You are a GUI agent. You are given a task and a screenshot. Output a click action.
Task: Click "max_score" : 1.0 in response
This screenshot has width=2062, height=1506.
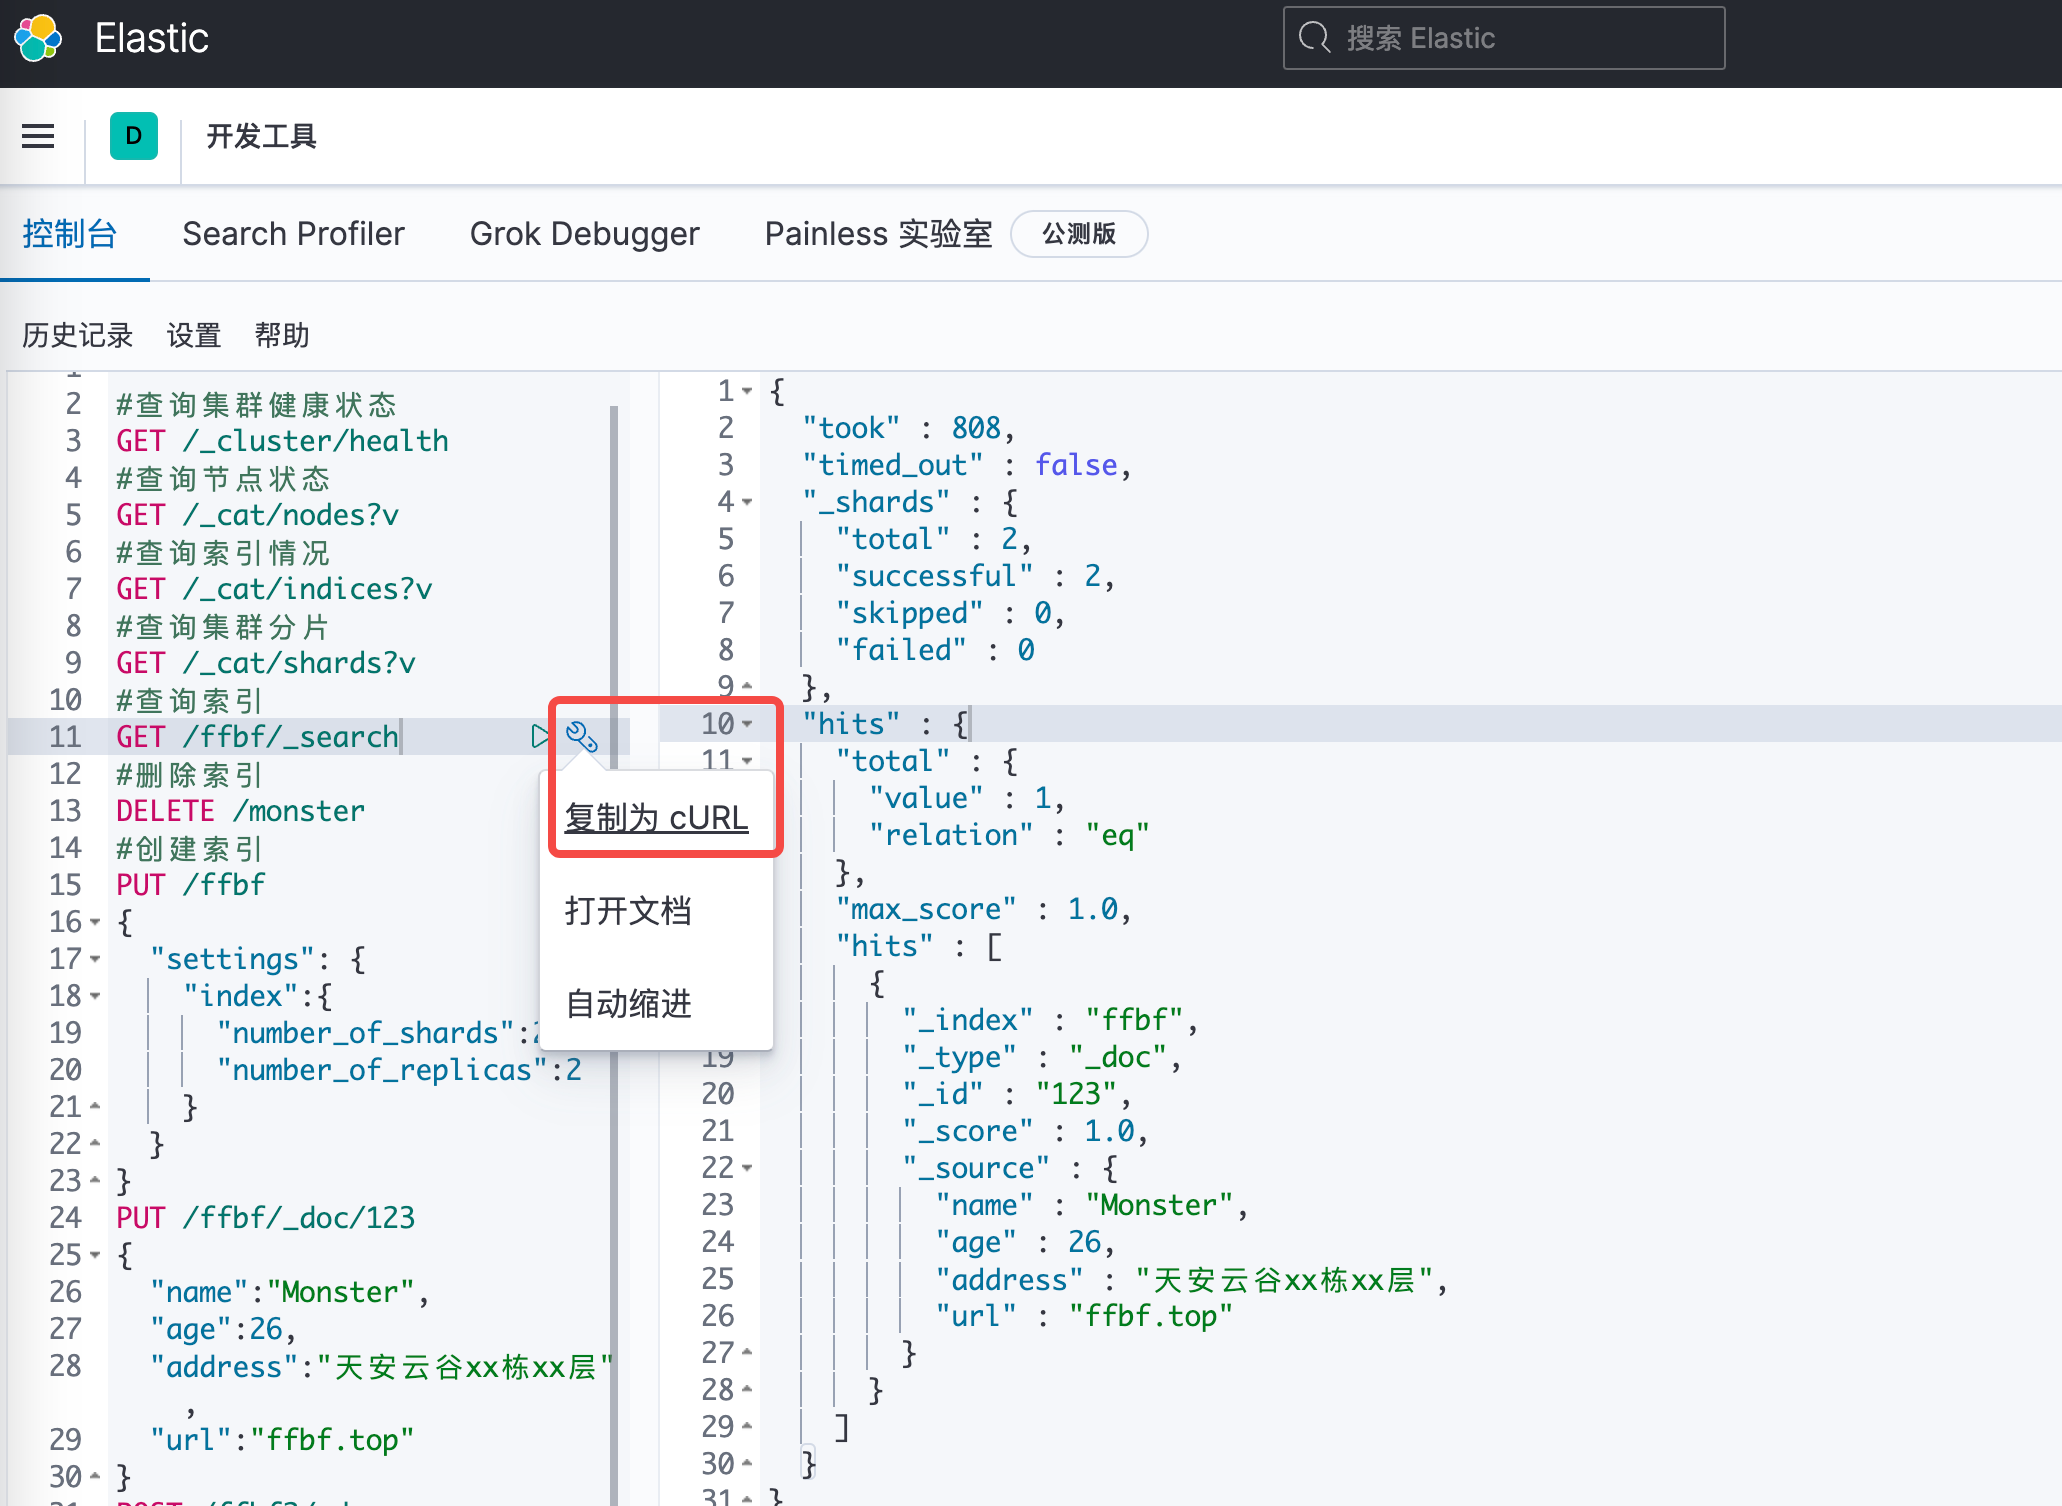983,909
